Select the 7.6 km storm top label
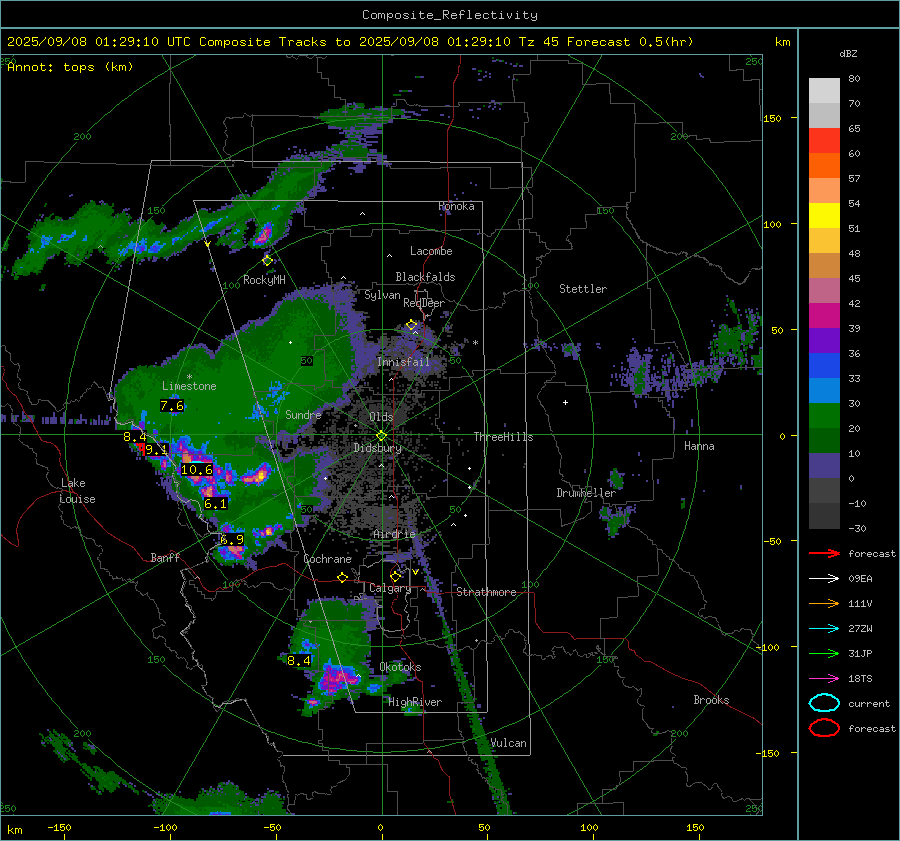900x841 pixels. click(172, 406)
